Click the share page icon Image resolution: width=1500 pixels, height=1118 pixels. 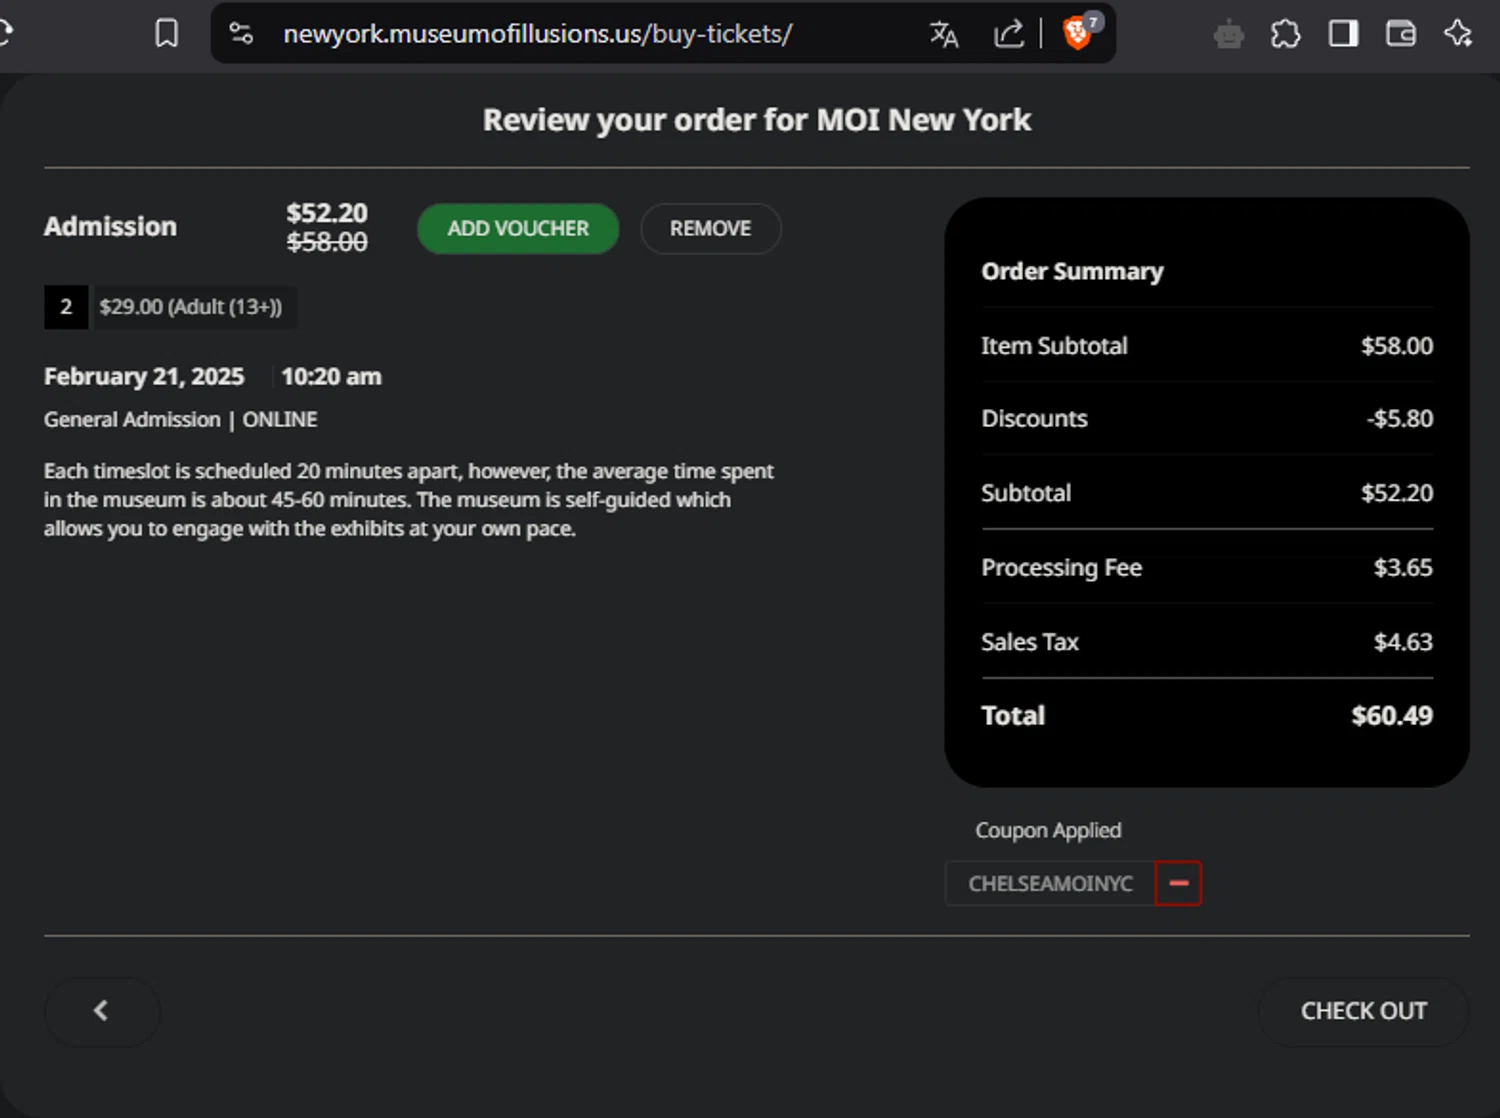coord(1009,34)
